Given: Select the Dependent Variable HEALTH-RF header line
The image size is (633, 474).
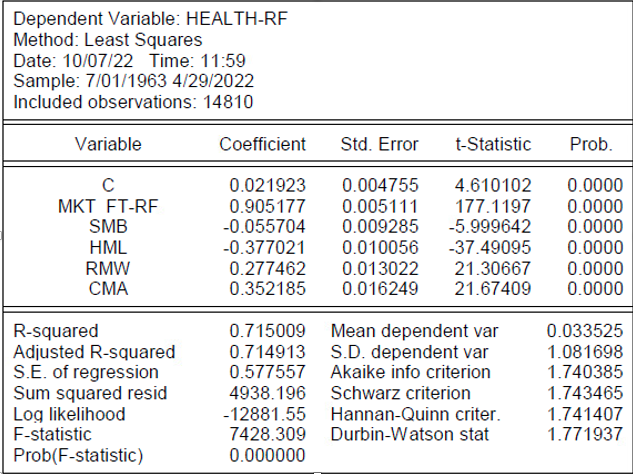Looking at the screenshot, I should click(x=150, y=19).
